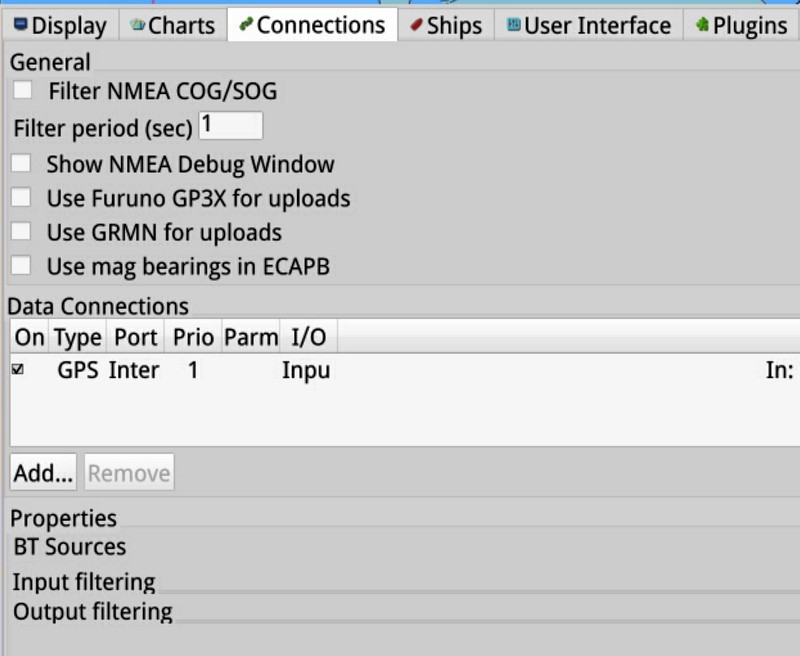
Task: Enable Filter NMEA COG/SOG checkbox
Action: (x=22, y=90)
